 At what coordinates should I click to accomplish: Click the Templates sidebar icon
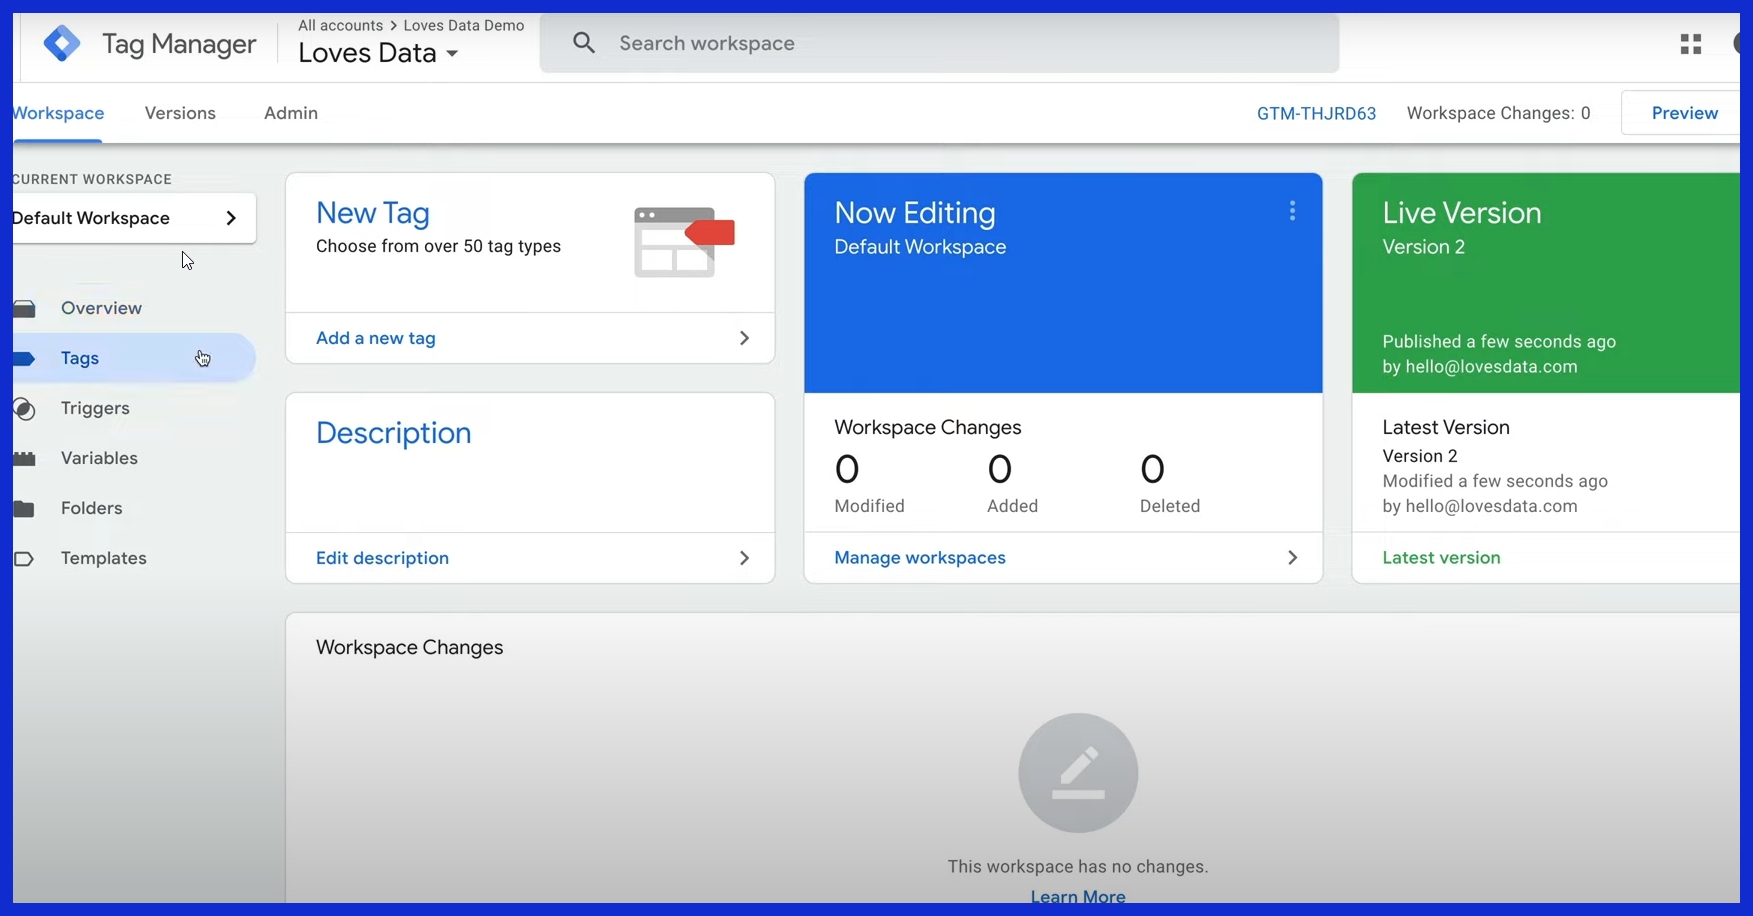pos(25,558)
